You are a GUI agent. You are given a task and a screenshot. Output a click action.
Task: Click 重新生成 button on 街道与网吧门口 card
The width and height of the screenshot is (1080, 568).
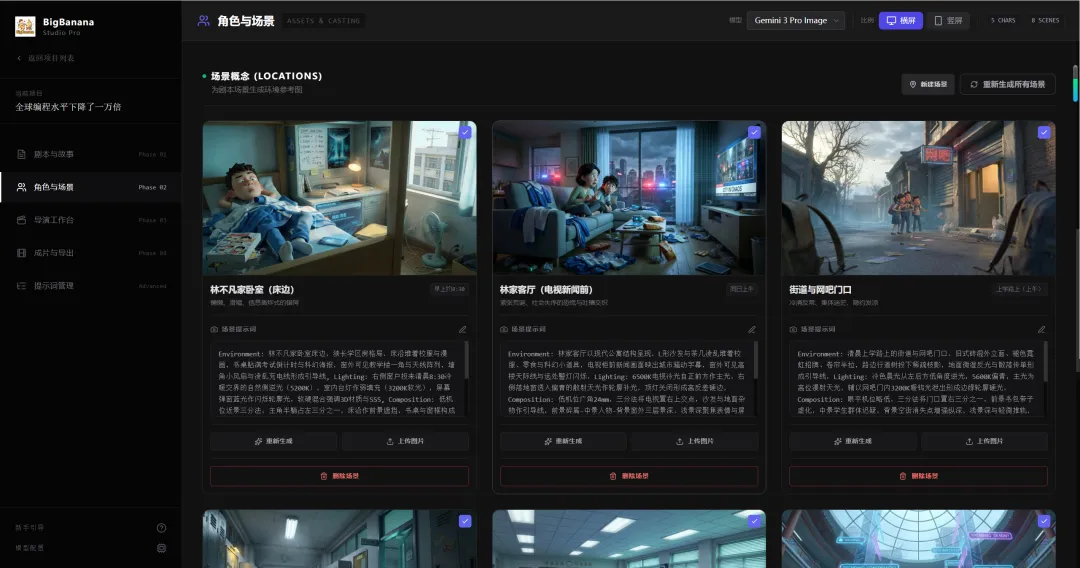[853, 441]
